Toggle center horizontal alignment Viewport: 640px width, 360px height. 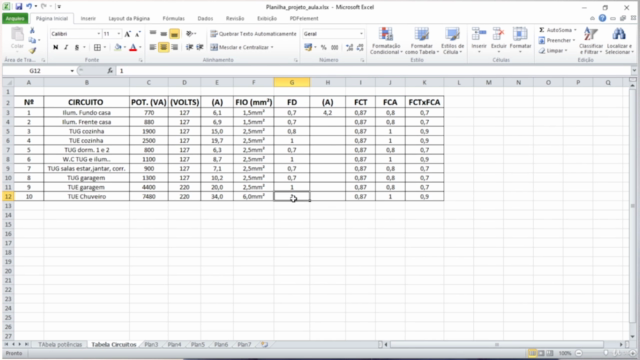tap(163, 47)
